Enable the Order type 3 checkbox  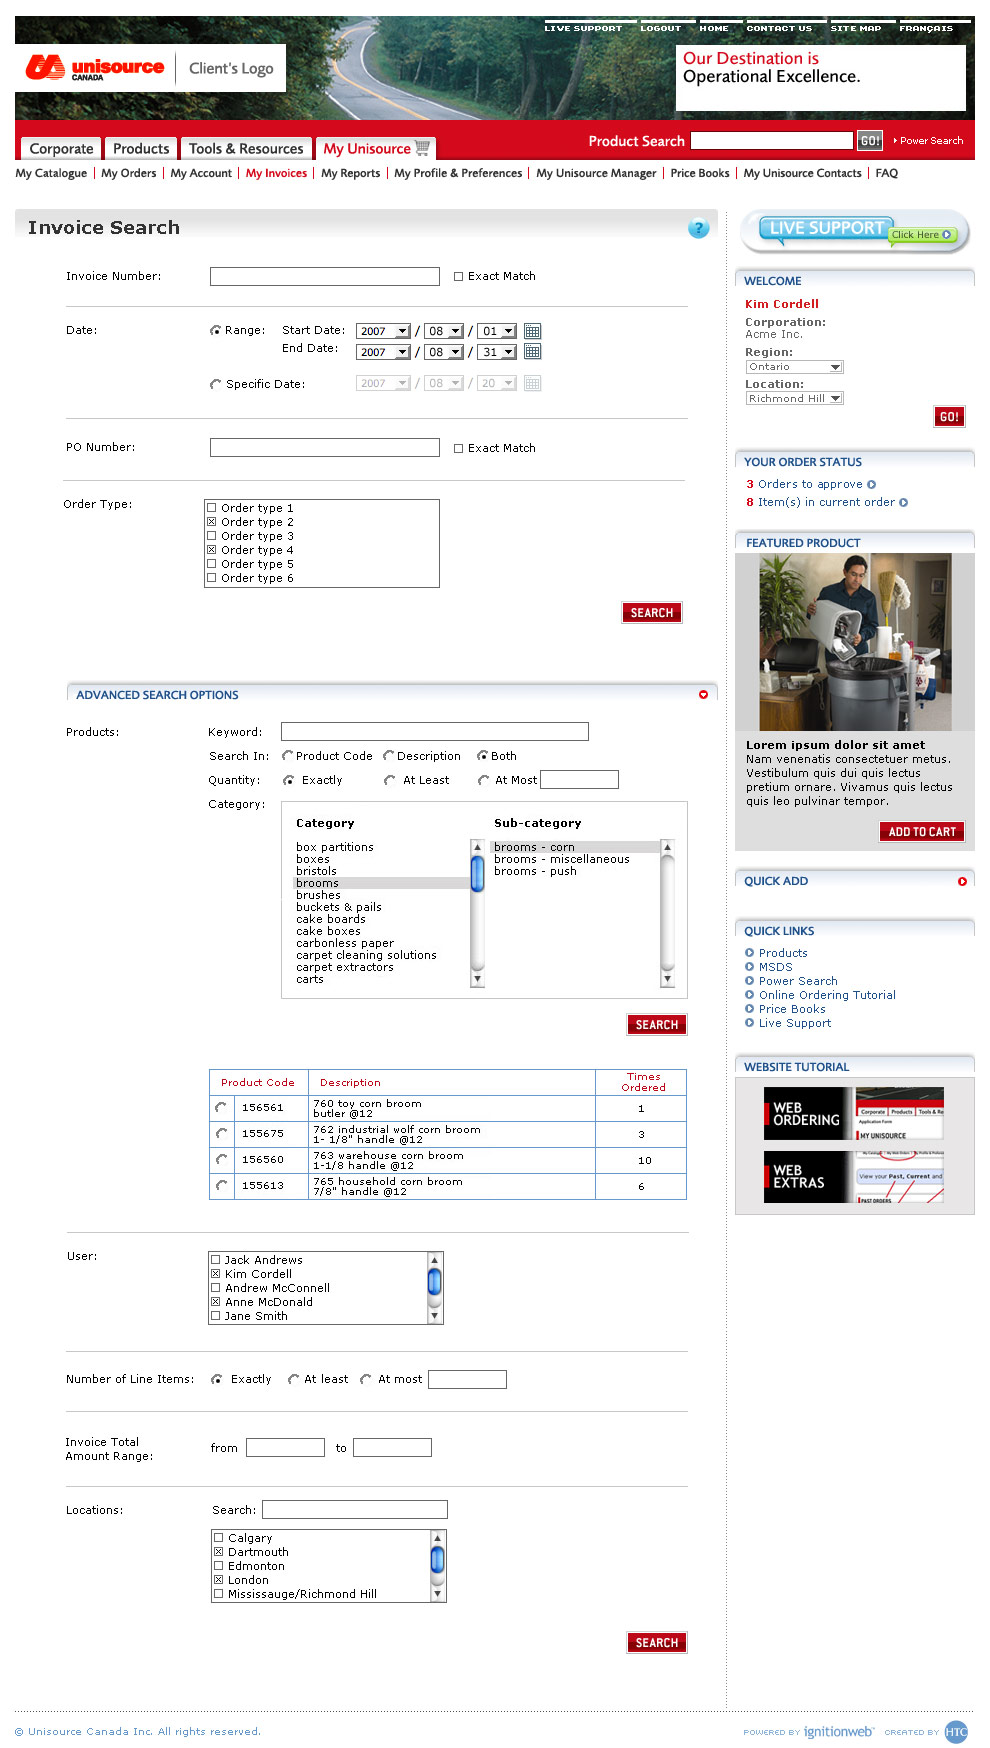point(212,536)
